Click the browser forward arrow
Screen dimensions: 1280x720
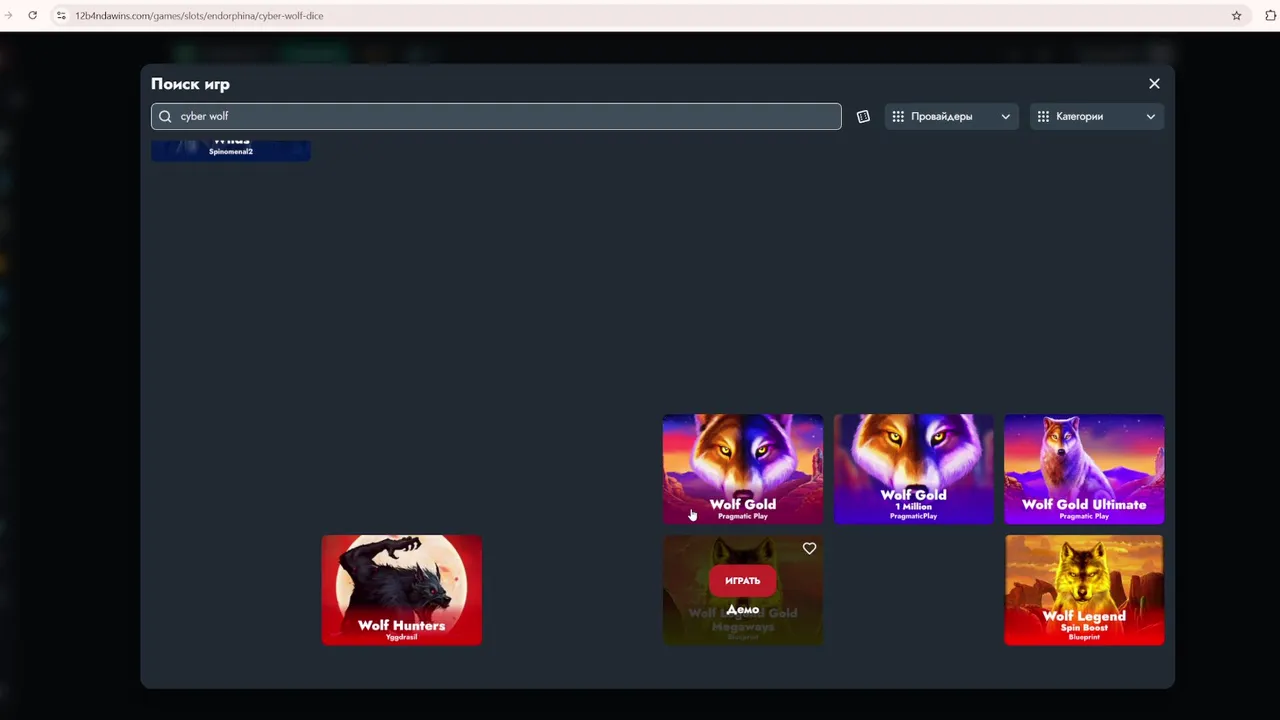[x=8, y=15]
